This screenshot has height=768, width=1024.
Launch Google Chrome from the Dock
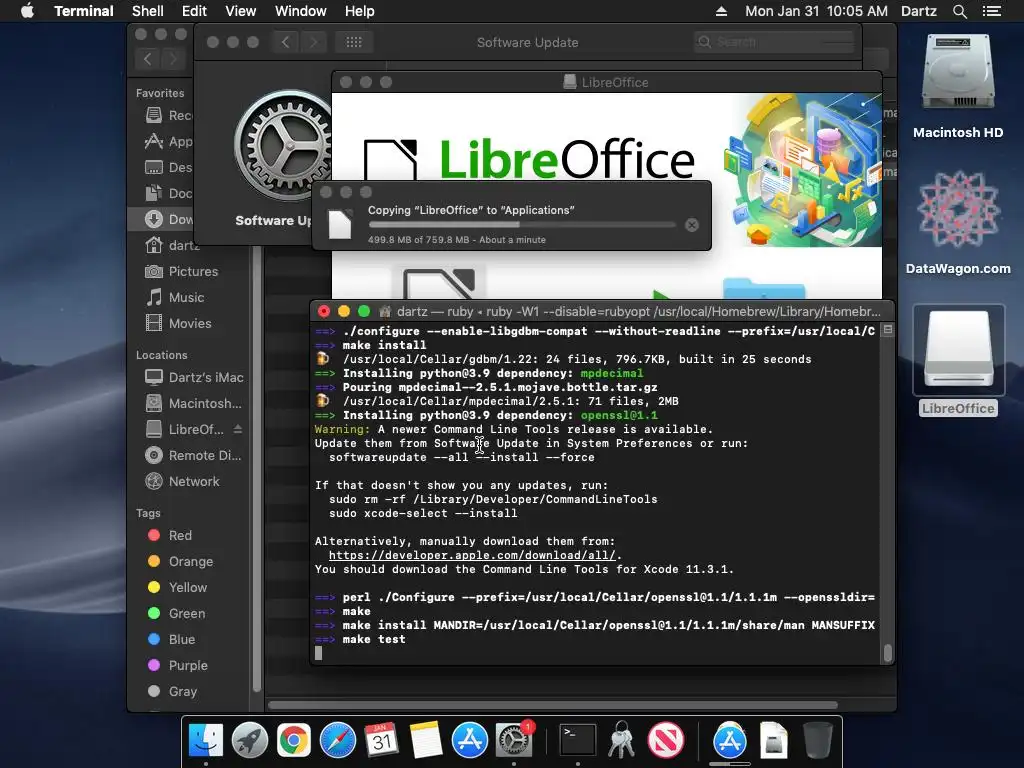pyautogui.click(x=294, y=741)
